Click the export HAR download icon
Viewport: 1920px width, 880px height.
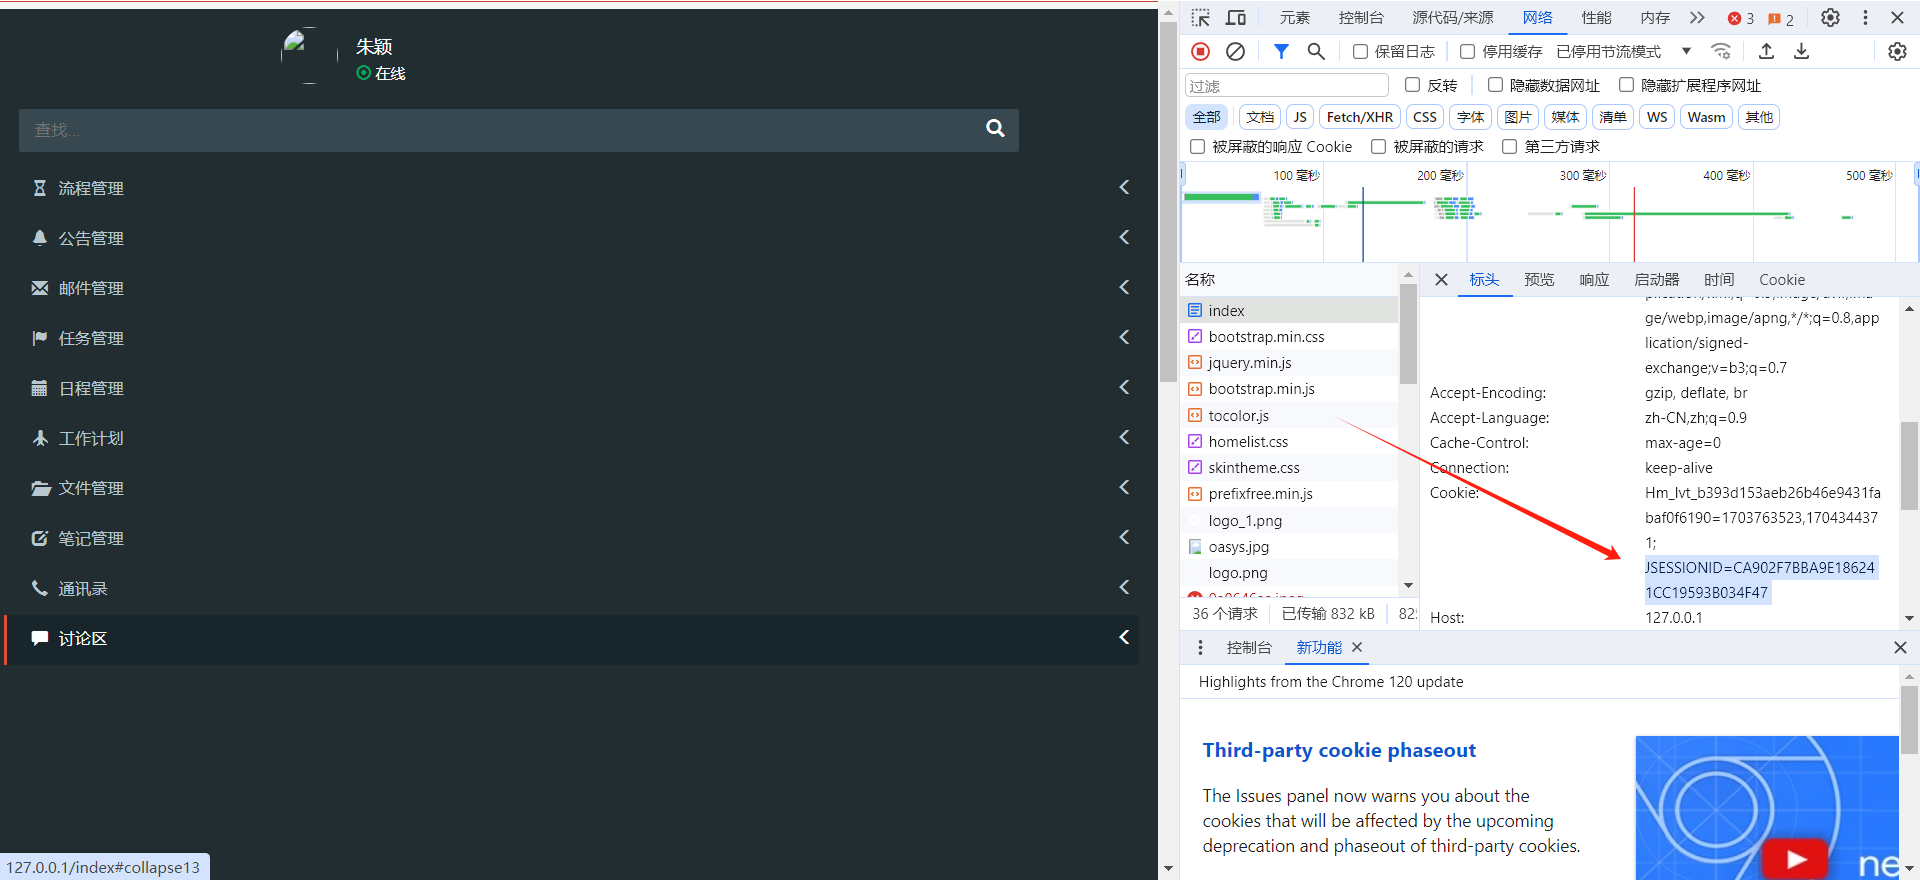(x=1801, y=51)
